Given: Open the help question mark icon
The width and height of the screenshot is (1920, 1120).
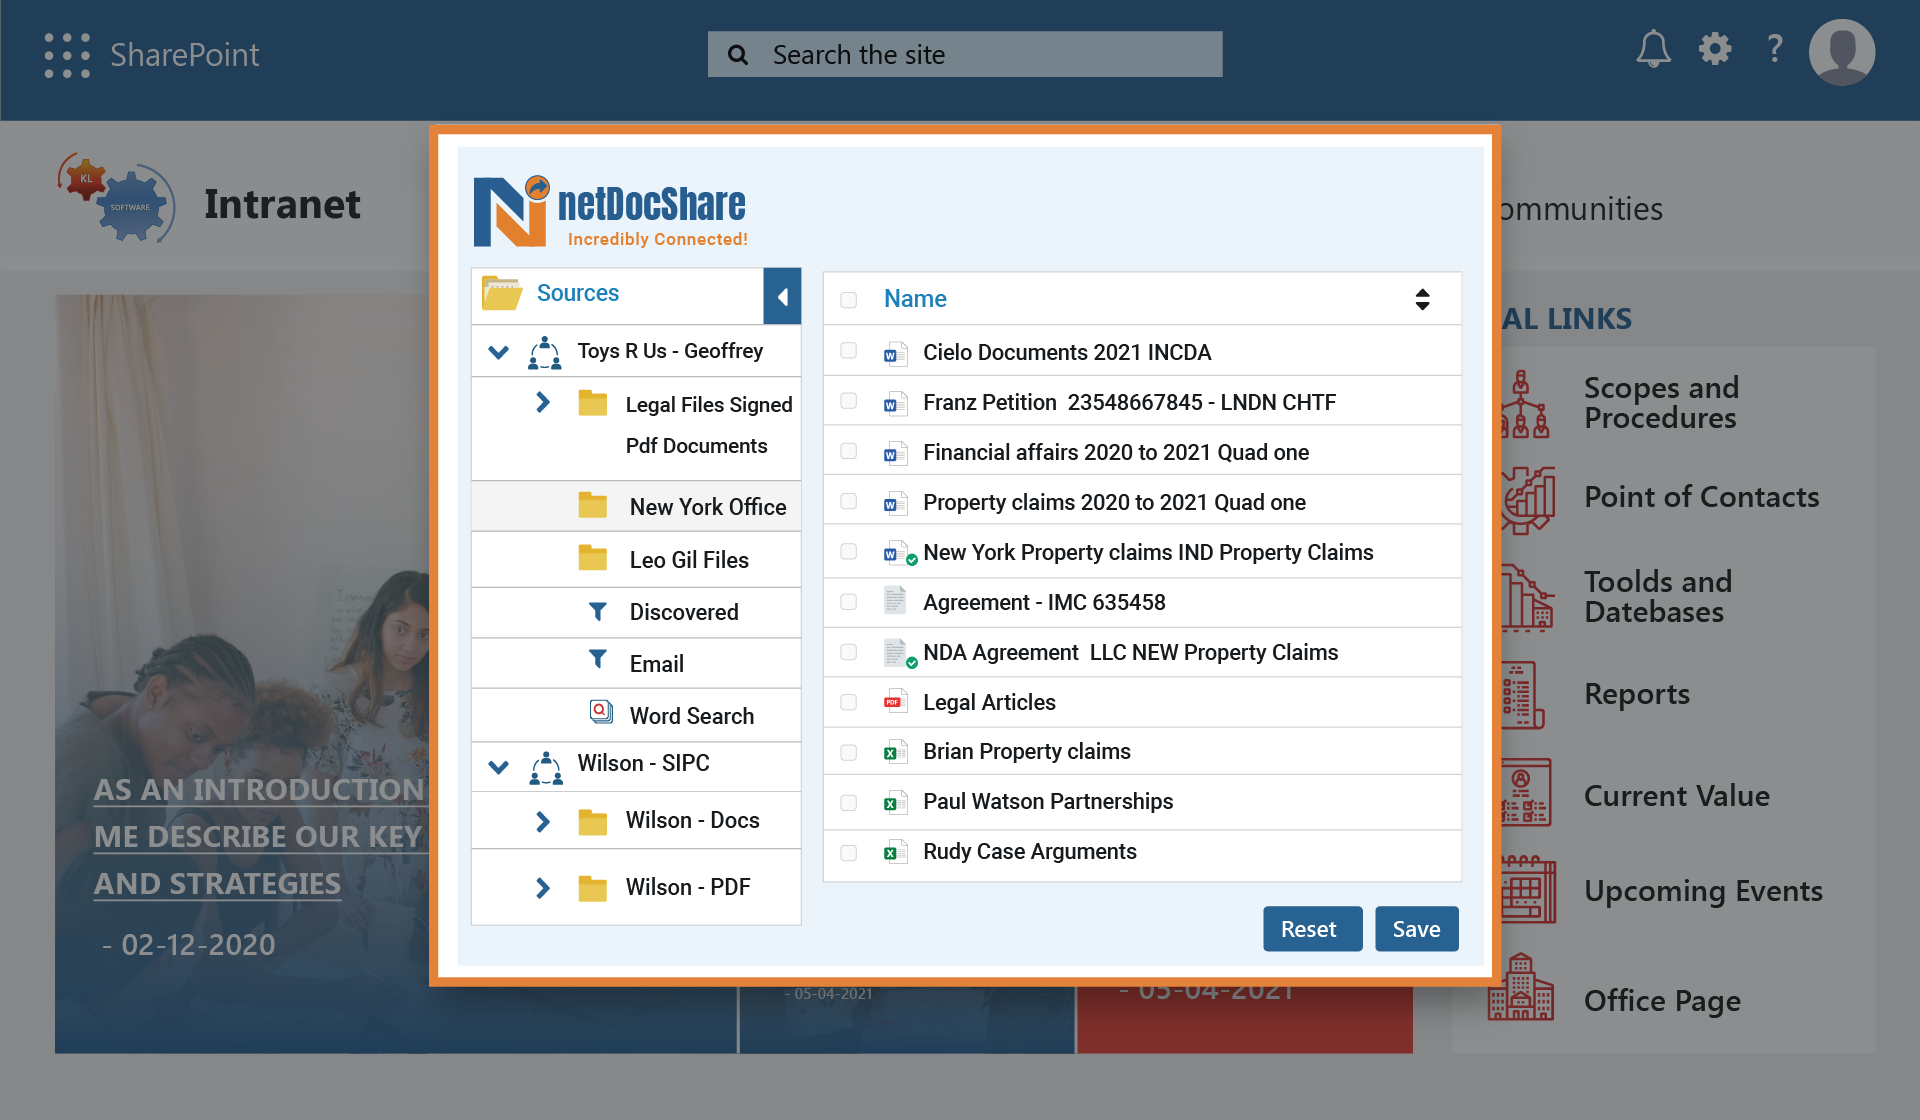Looking at the screenshot, I should [1775, 49].
